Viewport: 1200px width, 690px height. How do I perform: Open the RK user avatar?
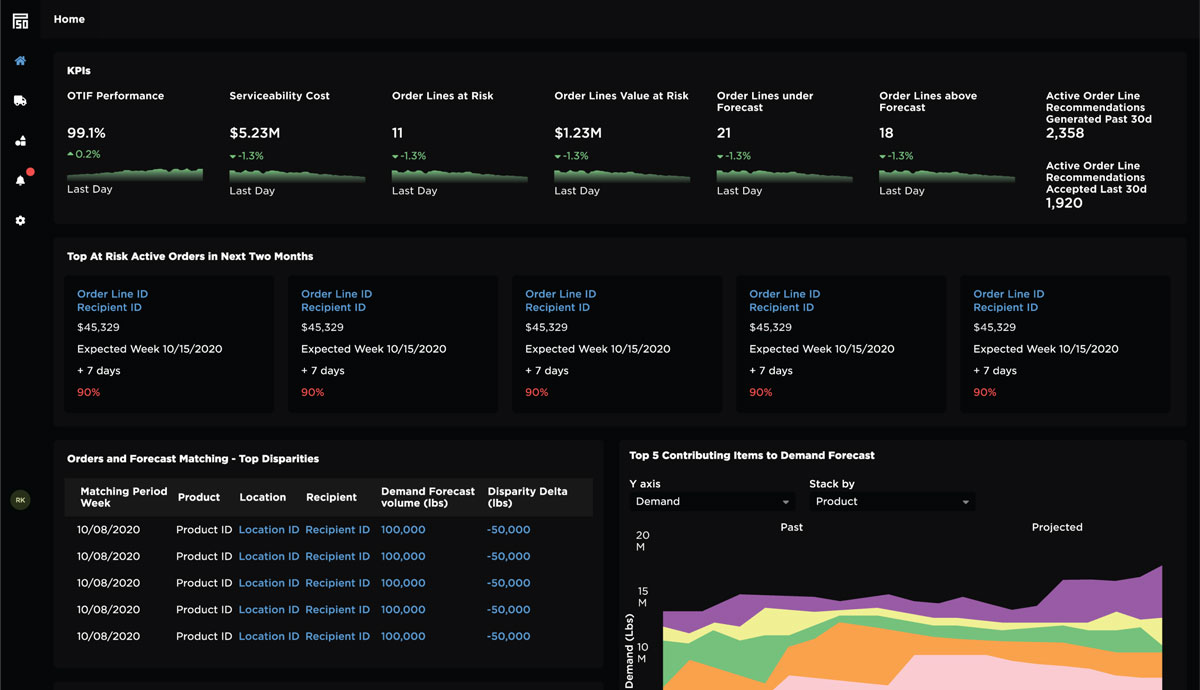point(20,500)
